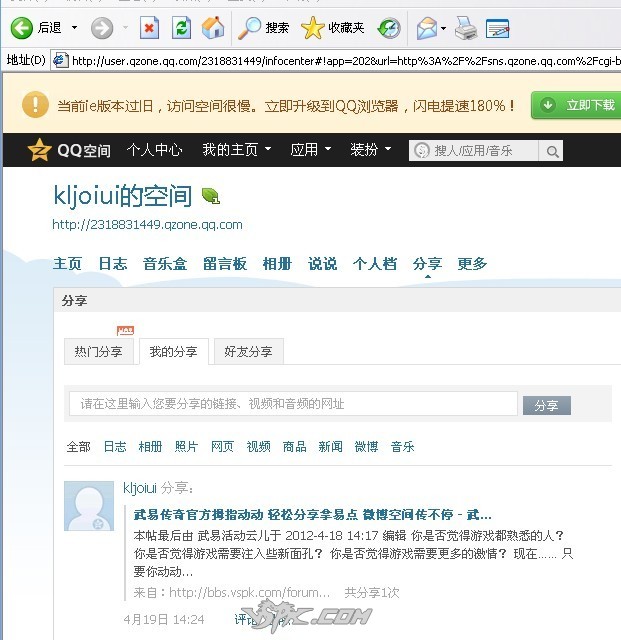Open 留言板 tab
Viewport: 621px width, 640px height.
point(225,264)
